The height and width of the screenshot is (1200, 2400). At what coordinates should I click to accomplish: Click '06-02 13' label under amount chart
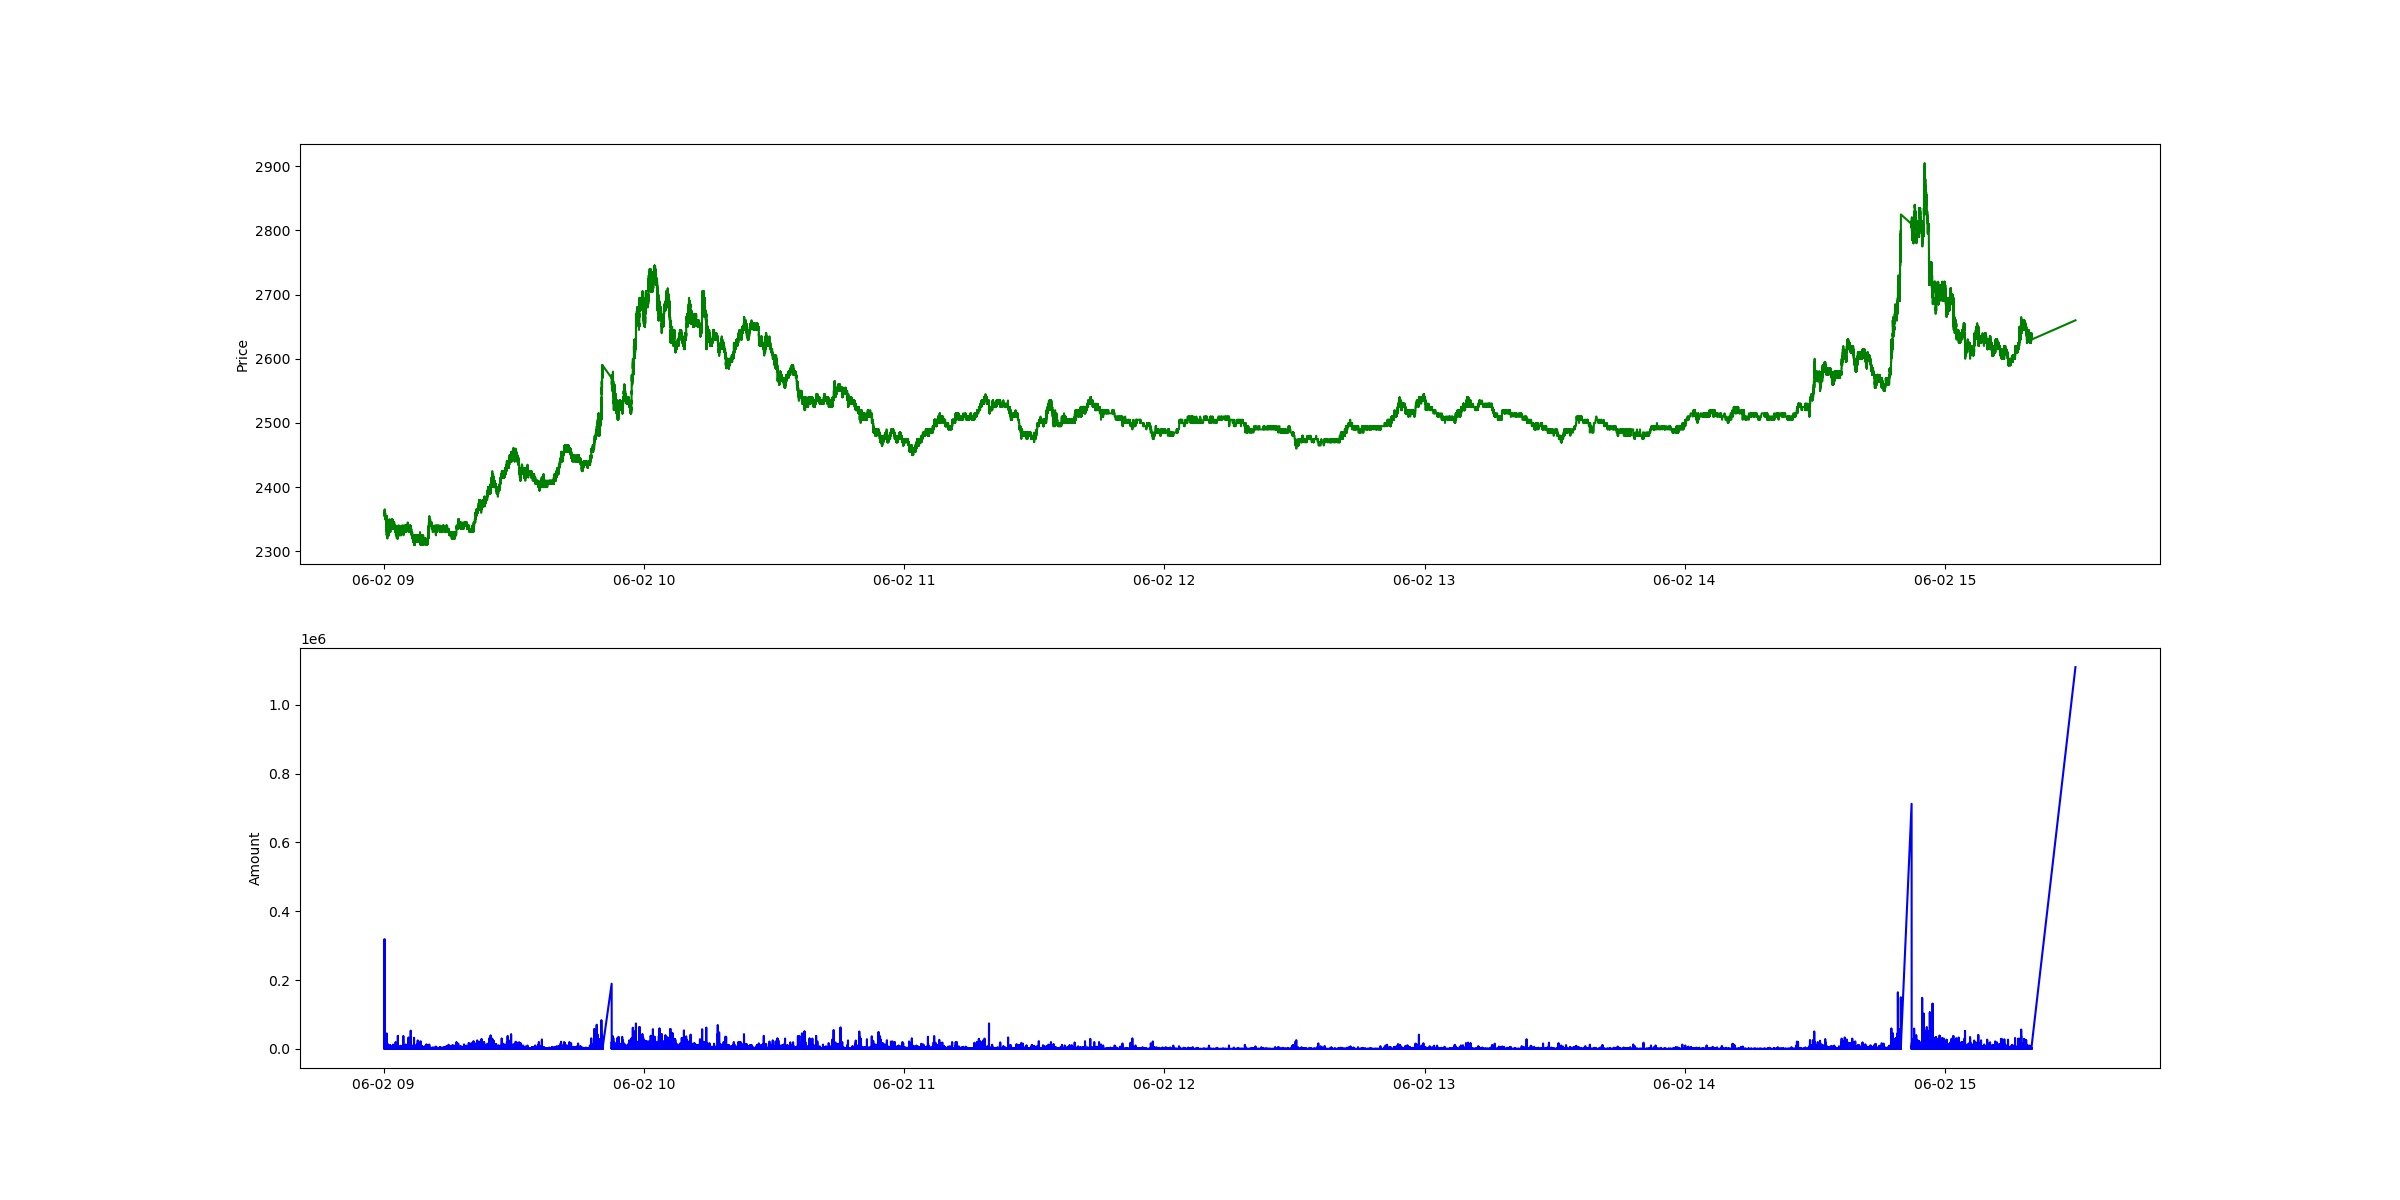pyautogui.click(x=1424, y=1084)
